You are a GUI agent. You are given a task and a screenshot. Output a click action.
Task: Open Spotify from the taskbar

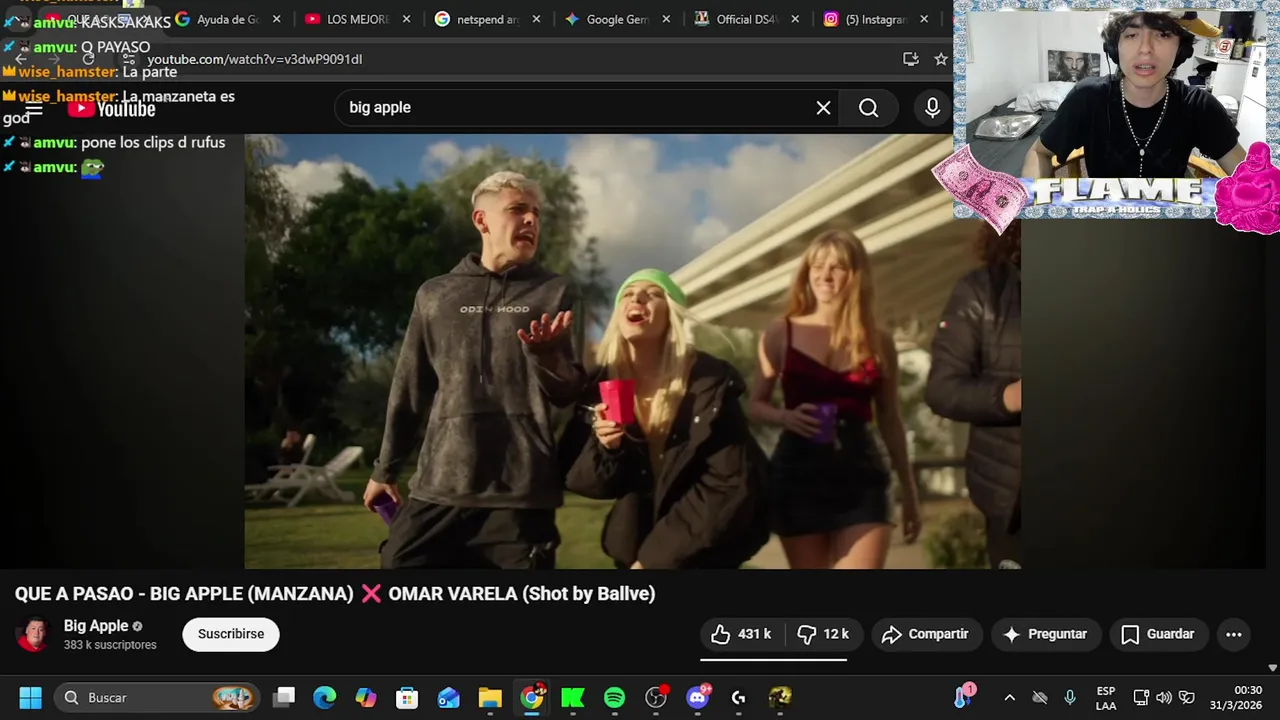[x=614, y=698]
